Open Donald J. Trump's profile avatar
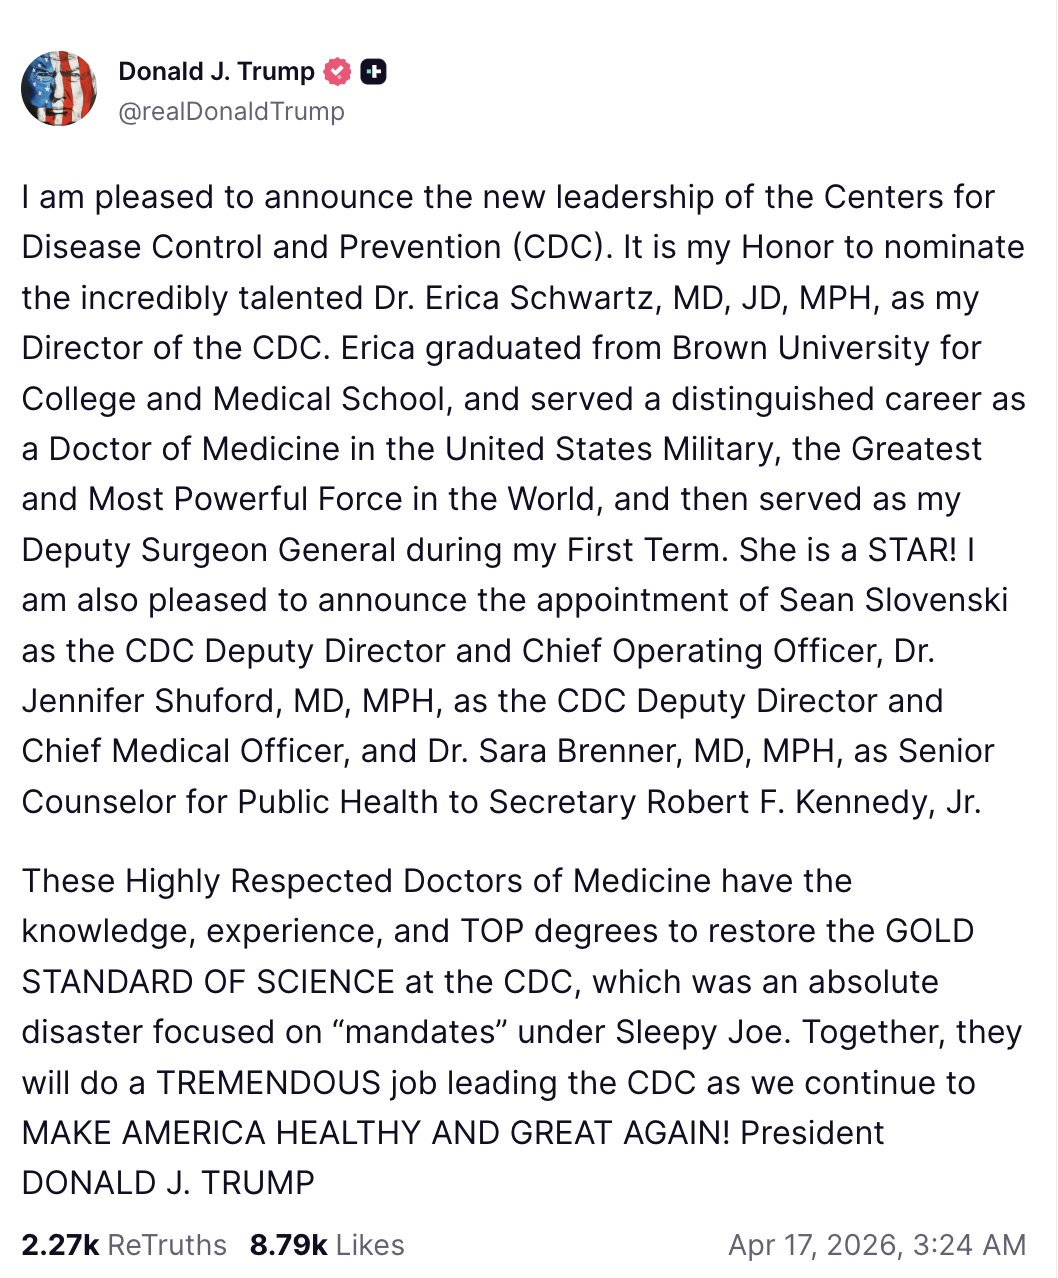The height and width of the screenshot is (1278, 1058). pyautogui.click(x=59, y=89)
